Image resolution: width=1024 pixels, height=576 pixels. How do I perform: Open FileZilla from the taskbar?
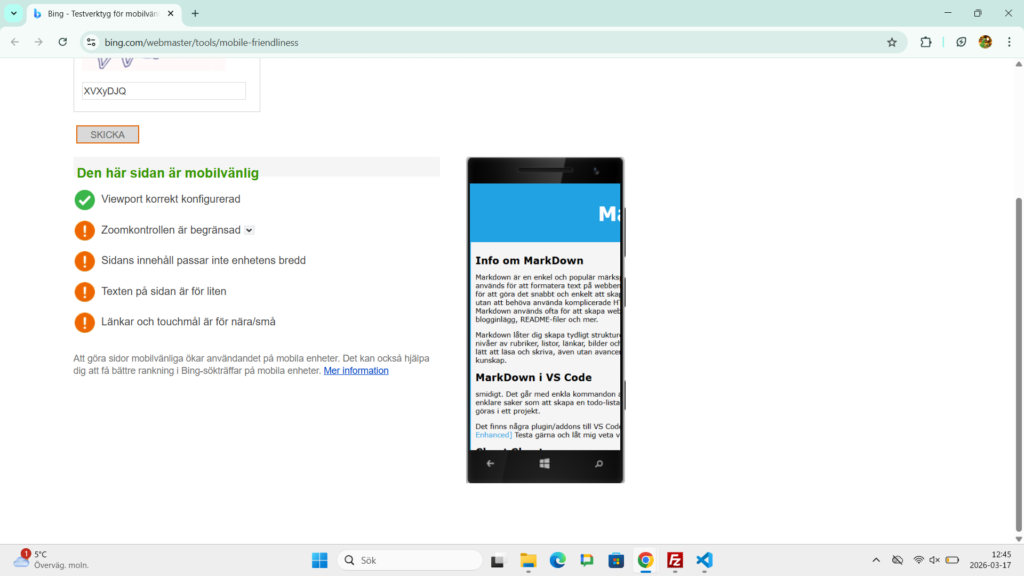675,560
